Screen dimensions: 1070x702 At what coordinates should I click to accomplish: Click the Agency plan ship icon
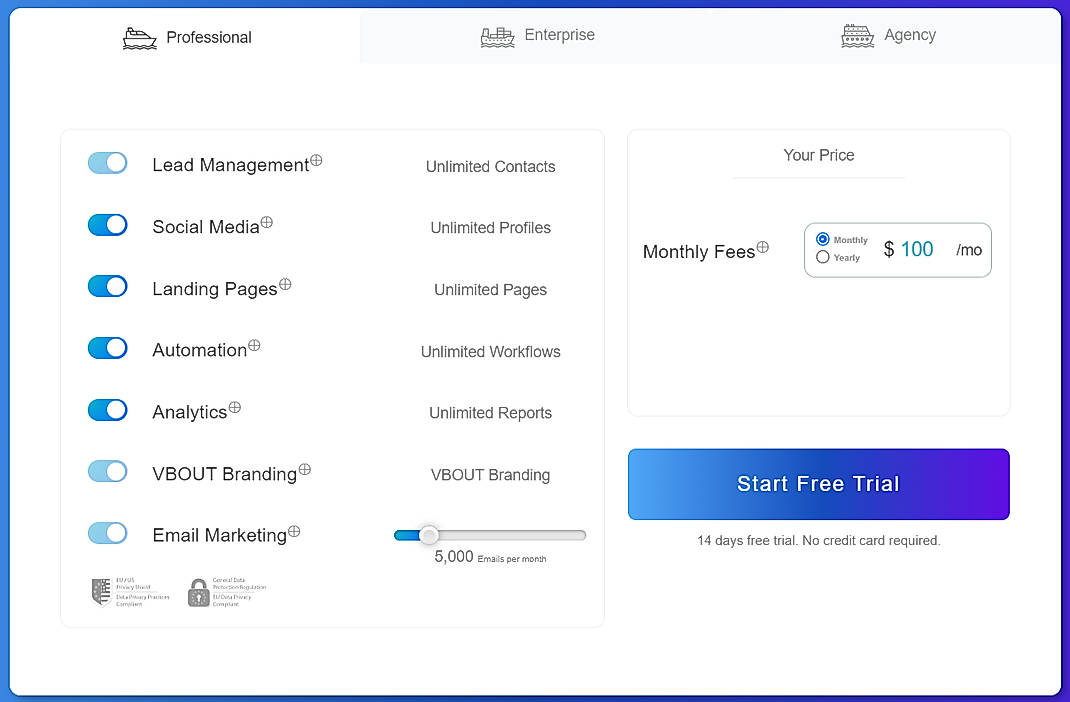858,35
